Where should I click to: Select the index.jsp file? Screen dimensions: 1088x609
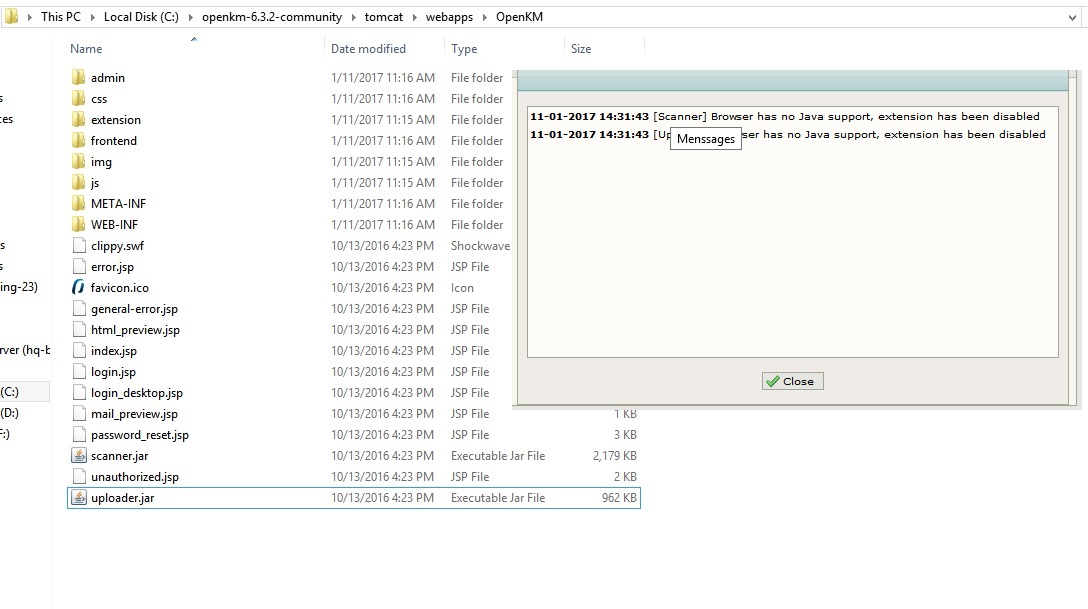click(113, 351)
